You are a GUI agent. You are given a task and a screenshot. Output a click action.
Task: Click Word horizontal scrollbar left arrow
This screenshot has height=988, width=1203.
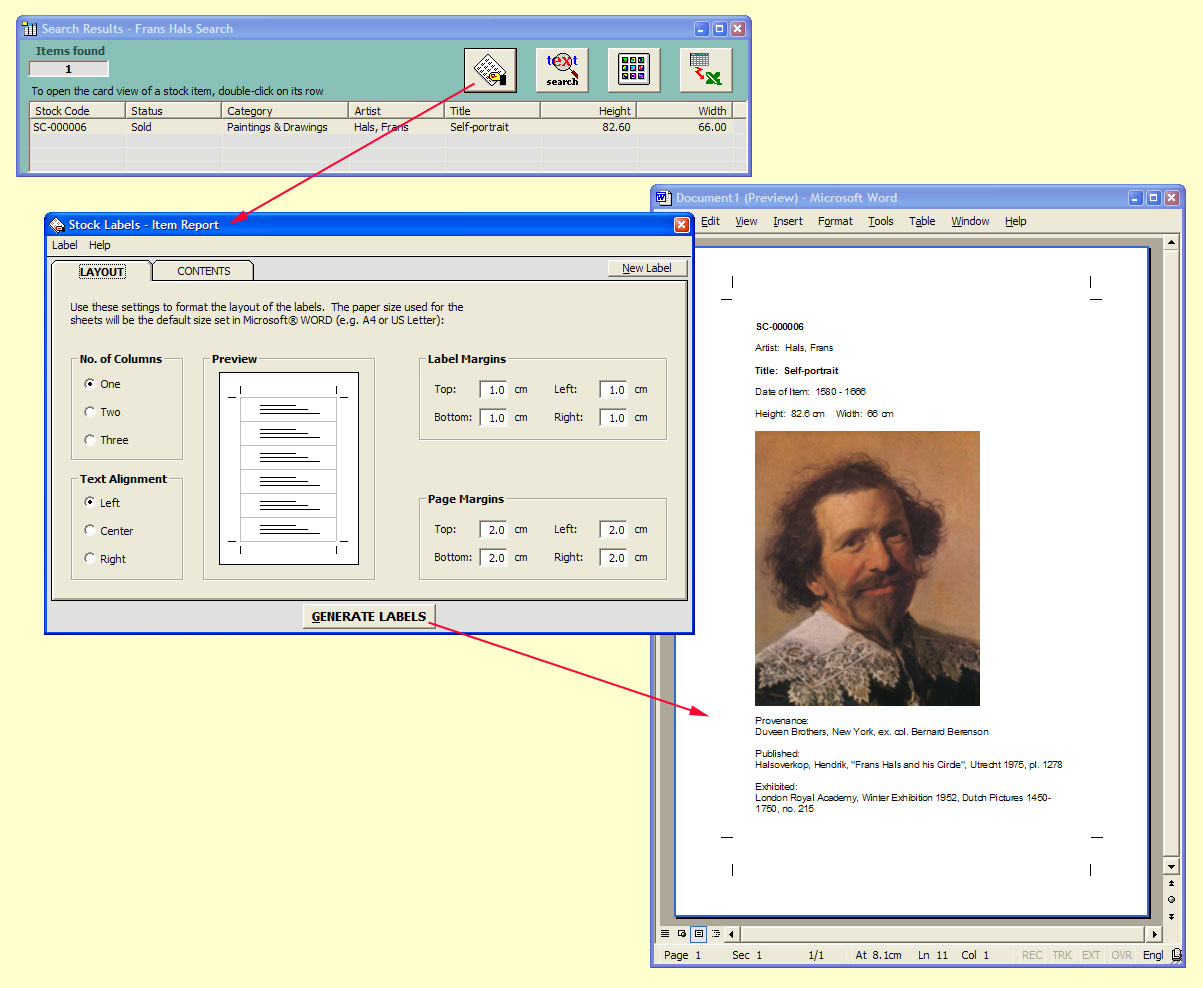[x=732, y=934]
